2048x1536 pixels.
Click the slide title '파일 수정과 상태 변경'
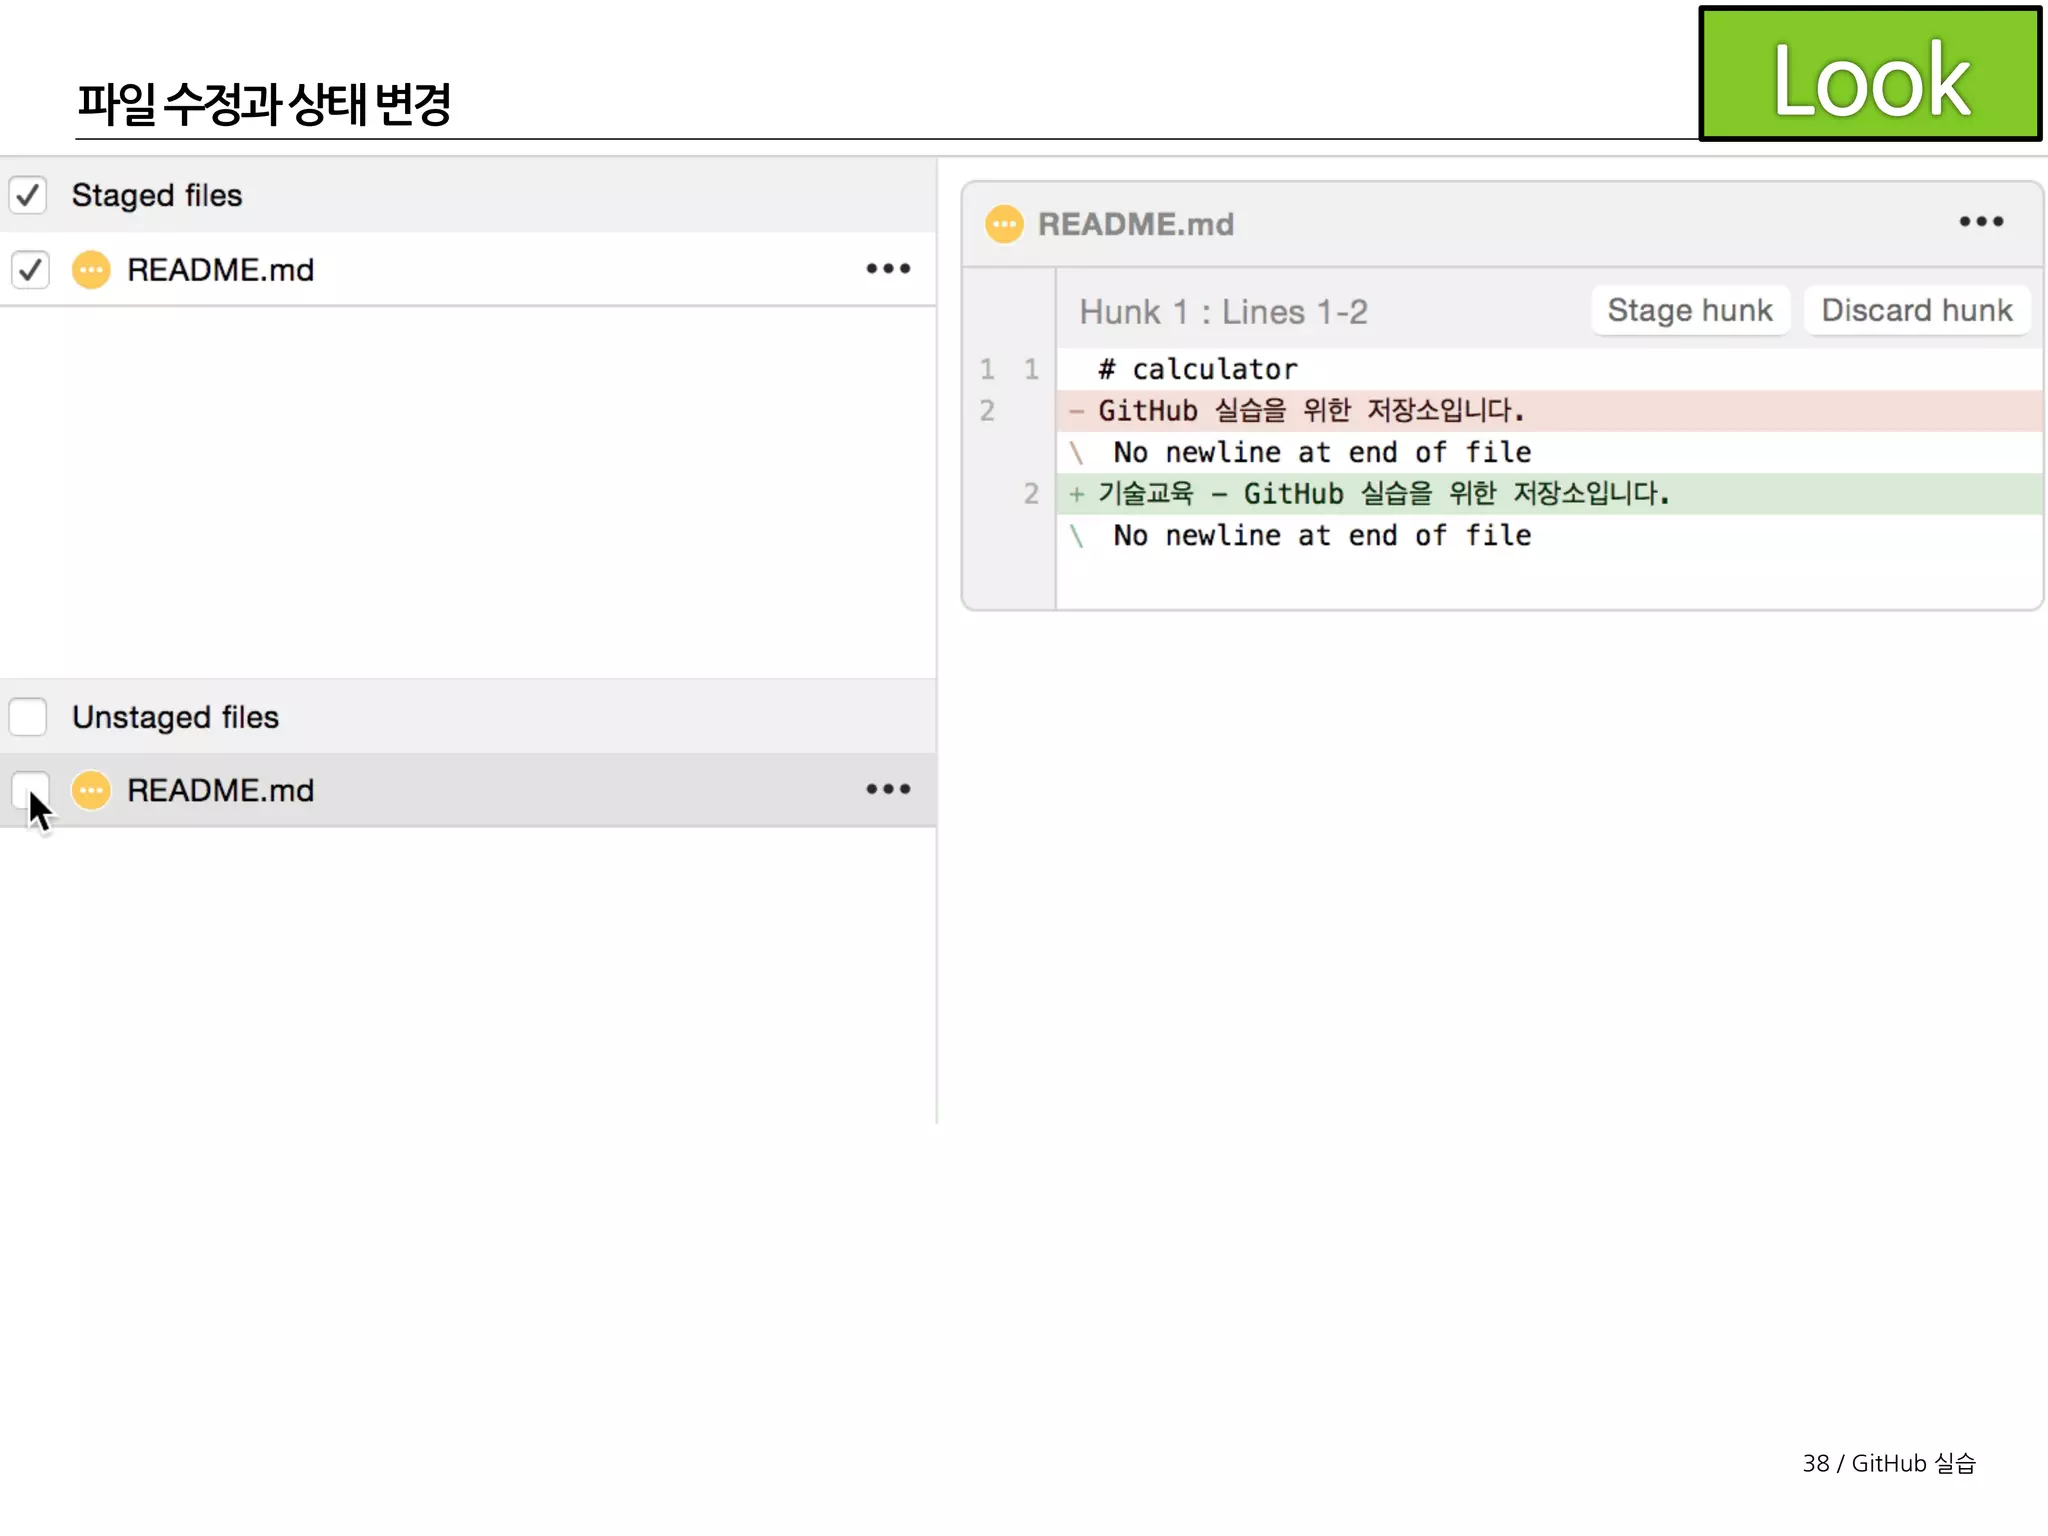click(265, 104)
